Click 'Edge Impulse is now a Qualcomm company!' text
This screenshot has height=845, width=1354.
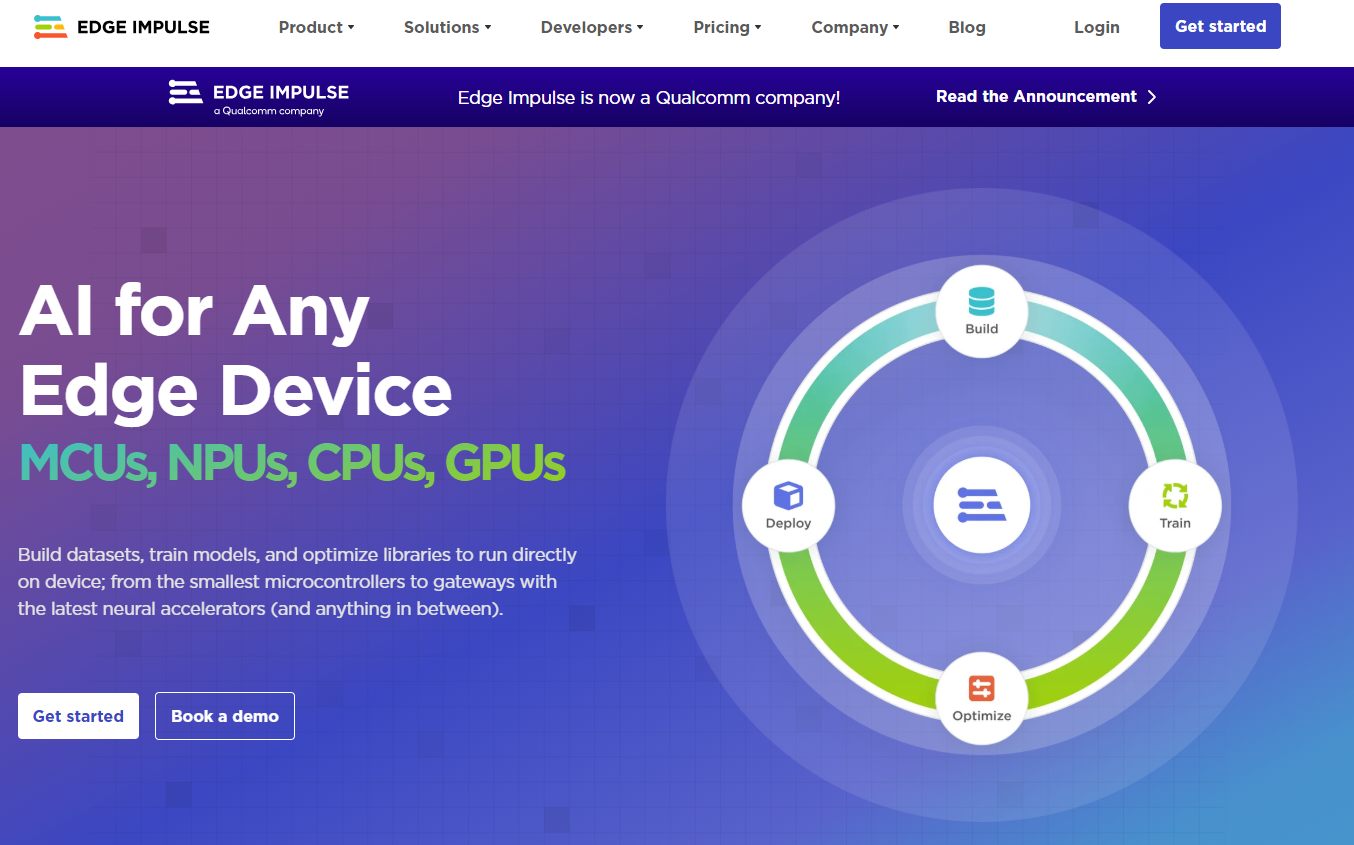(x=649, y=98)
